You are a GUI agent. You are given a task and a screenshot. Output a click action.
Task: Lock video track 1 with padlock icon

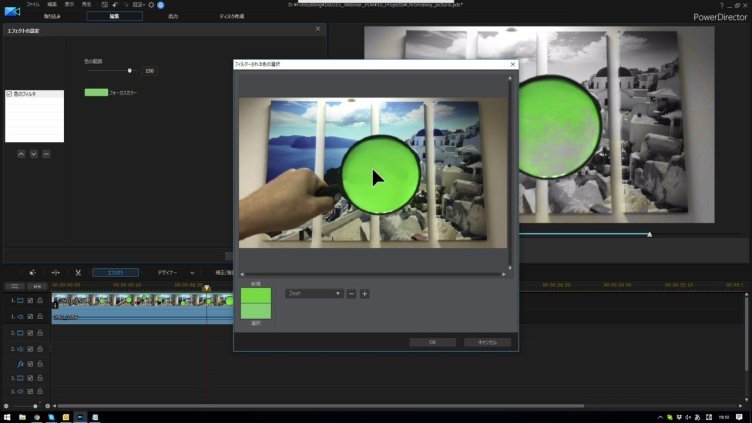(x=40, y=300)
